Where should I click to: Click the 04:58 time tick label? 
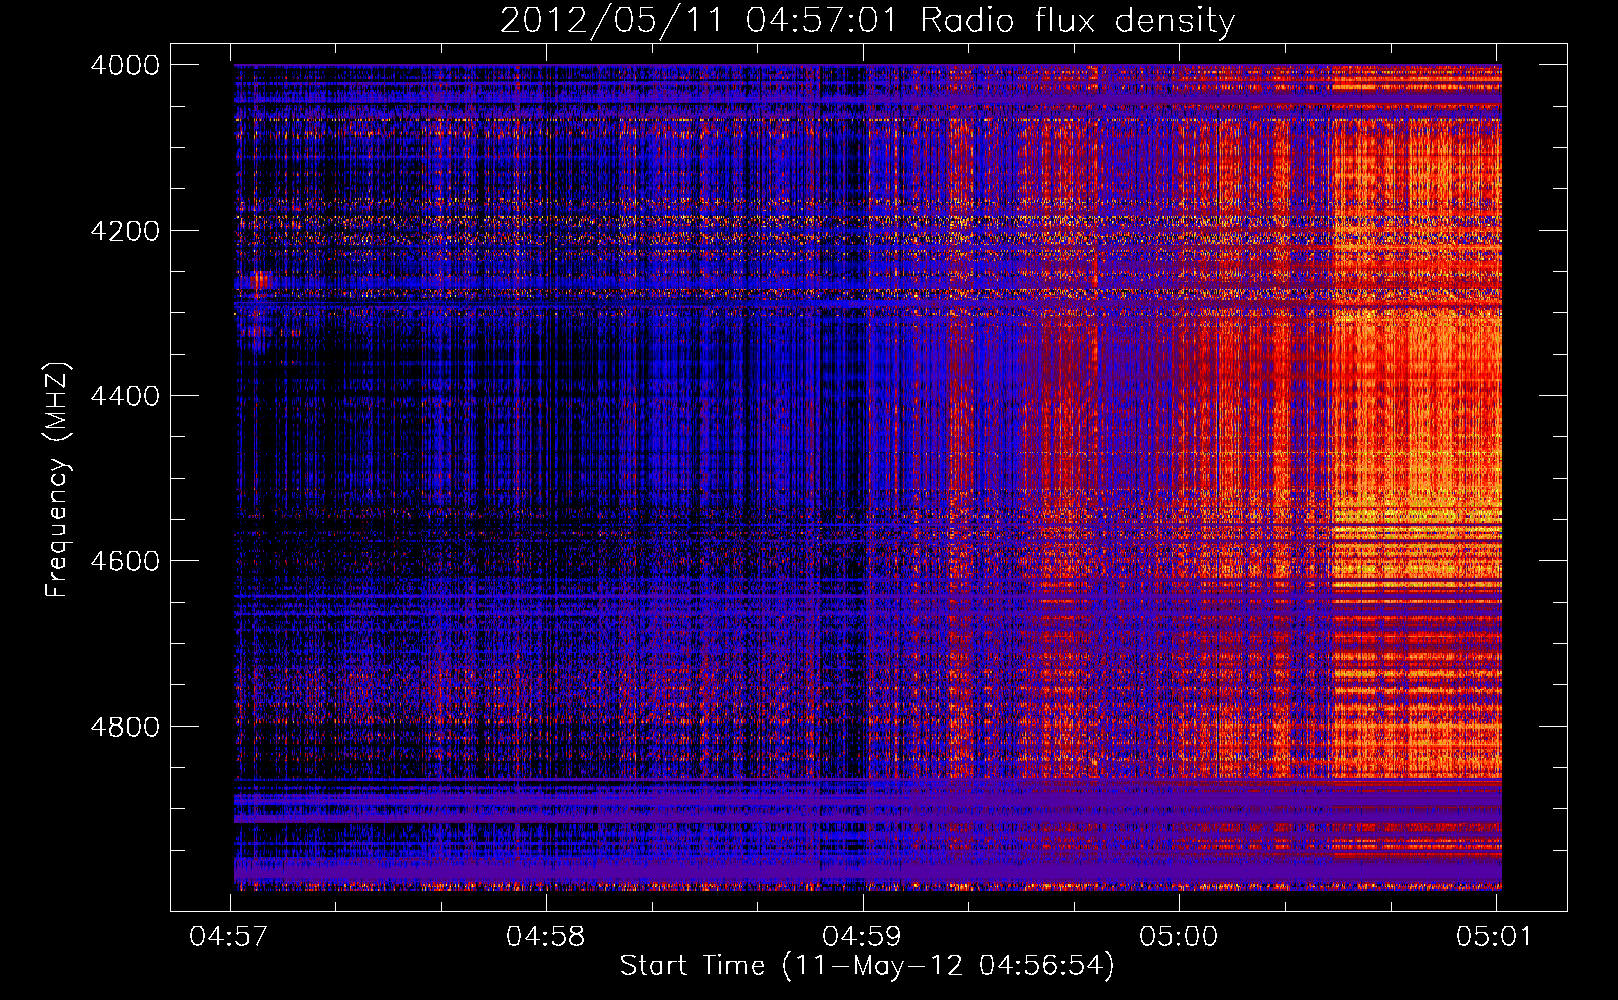click(x=546, y=936)
